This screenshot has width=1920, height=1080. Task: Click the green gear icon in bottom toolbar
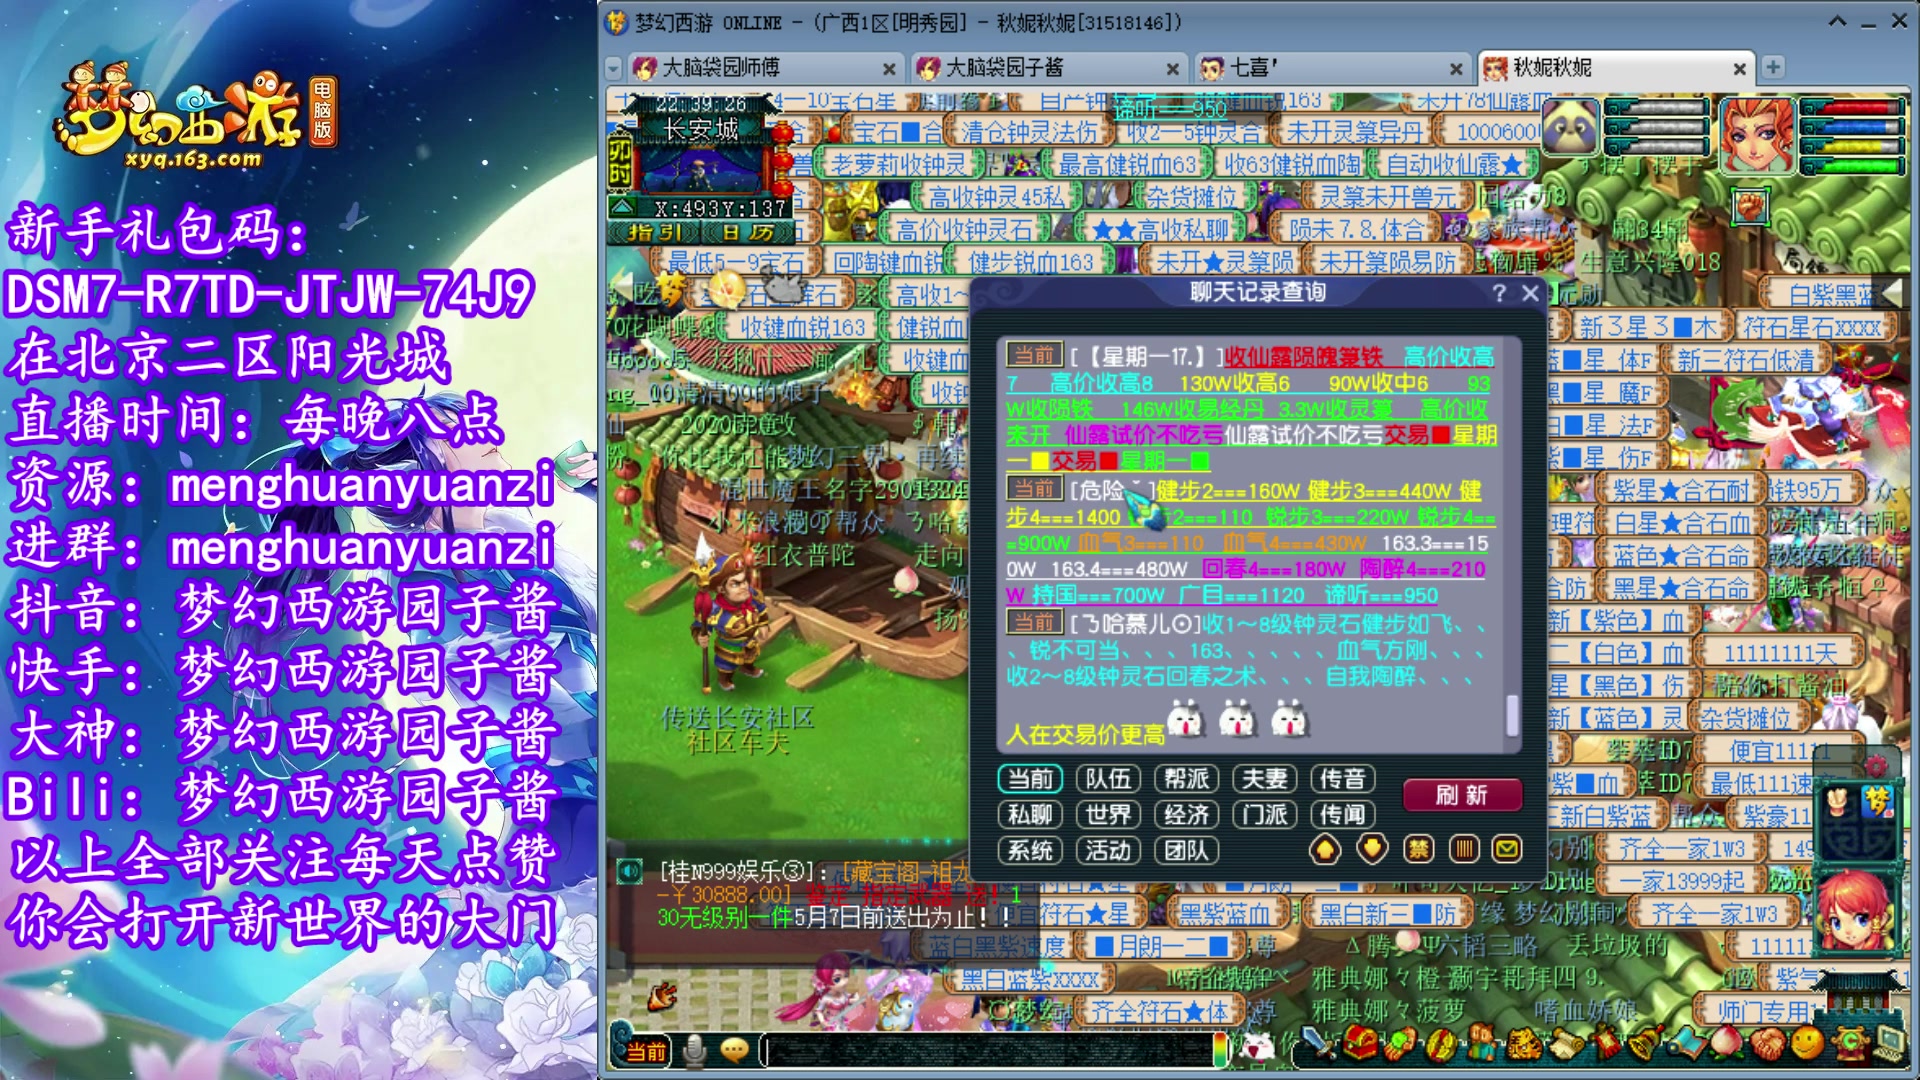pyautogui.click(x=1849, y=1043)
